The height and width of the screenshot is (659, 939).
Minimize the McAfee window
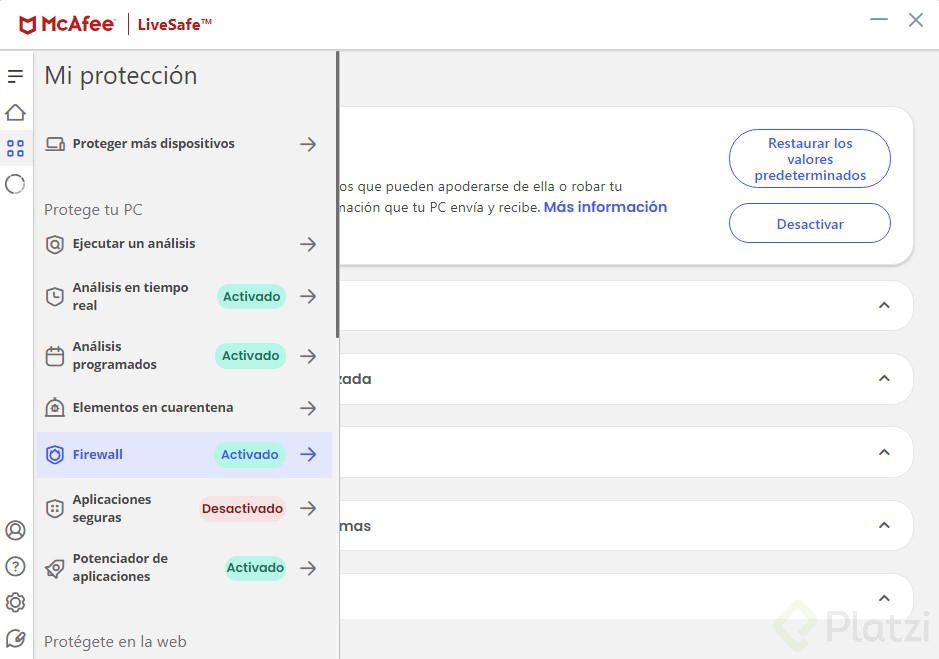(879, 19)
